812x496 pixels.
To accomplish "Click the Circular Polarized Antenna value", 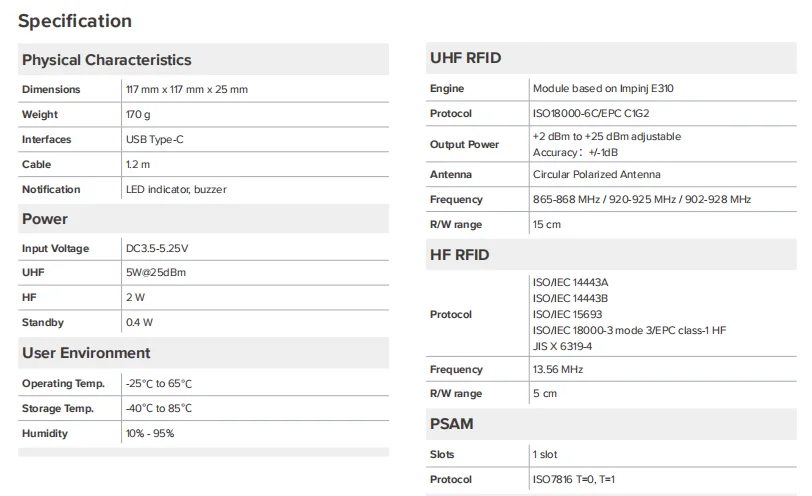I will 596,175.
